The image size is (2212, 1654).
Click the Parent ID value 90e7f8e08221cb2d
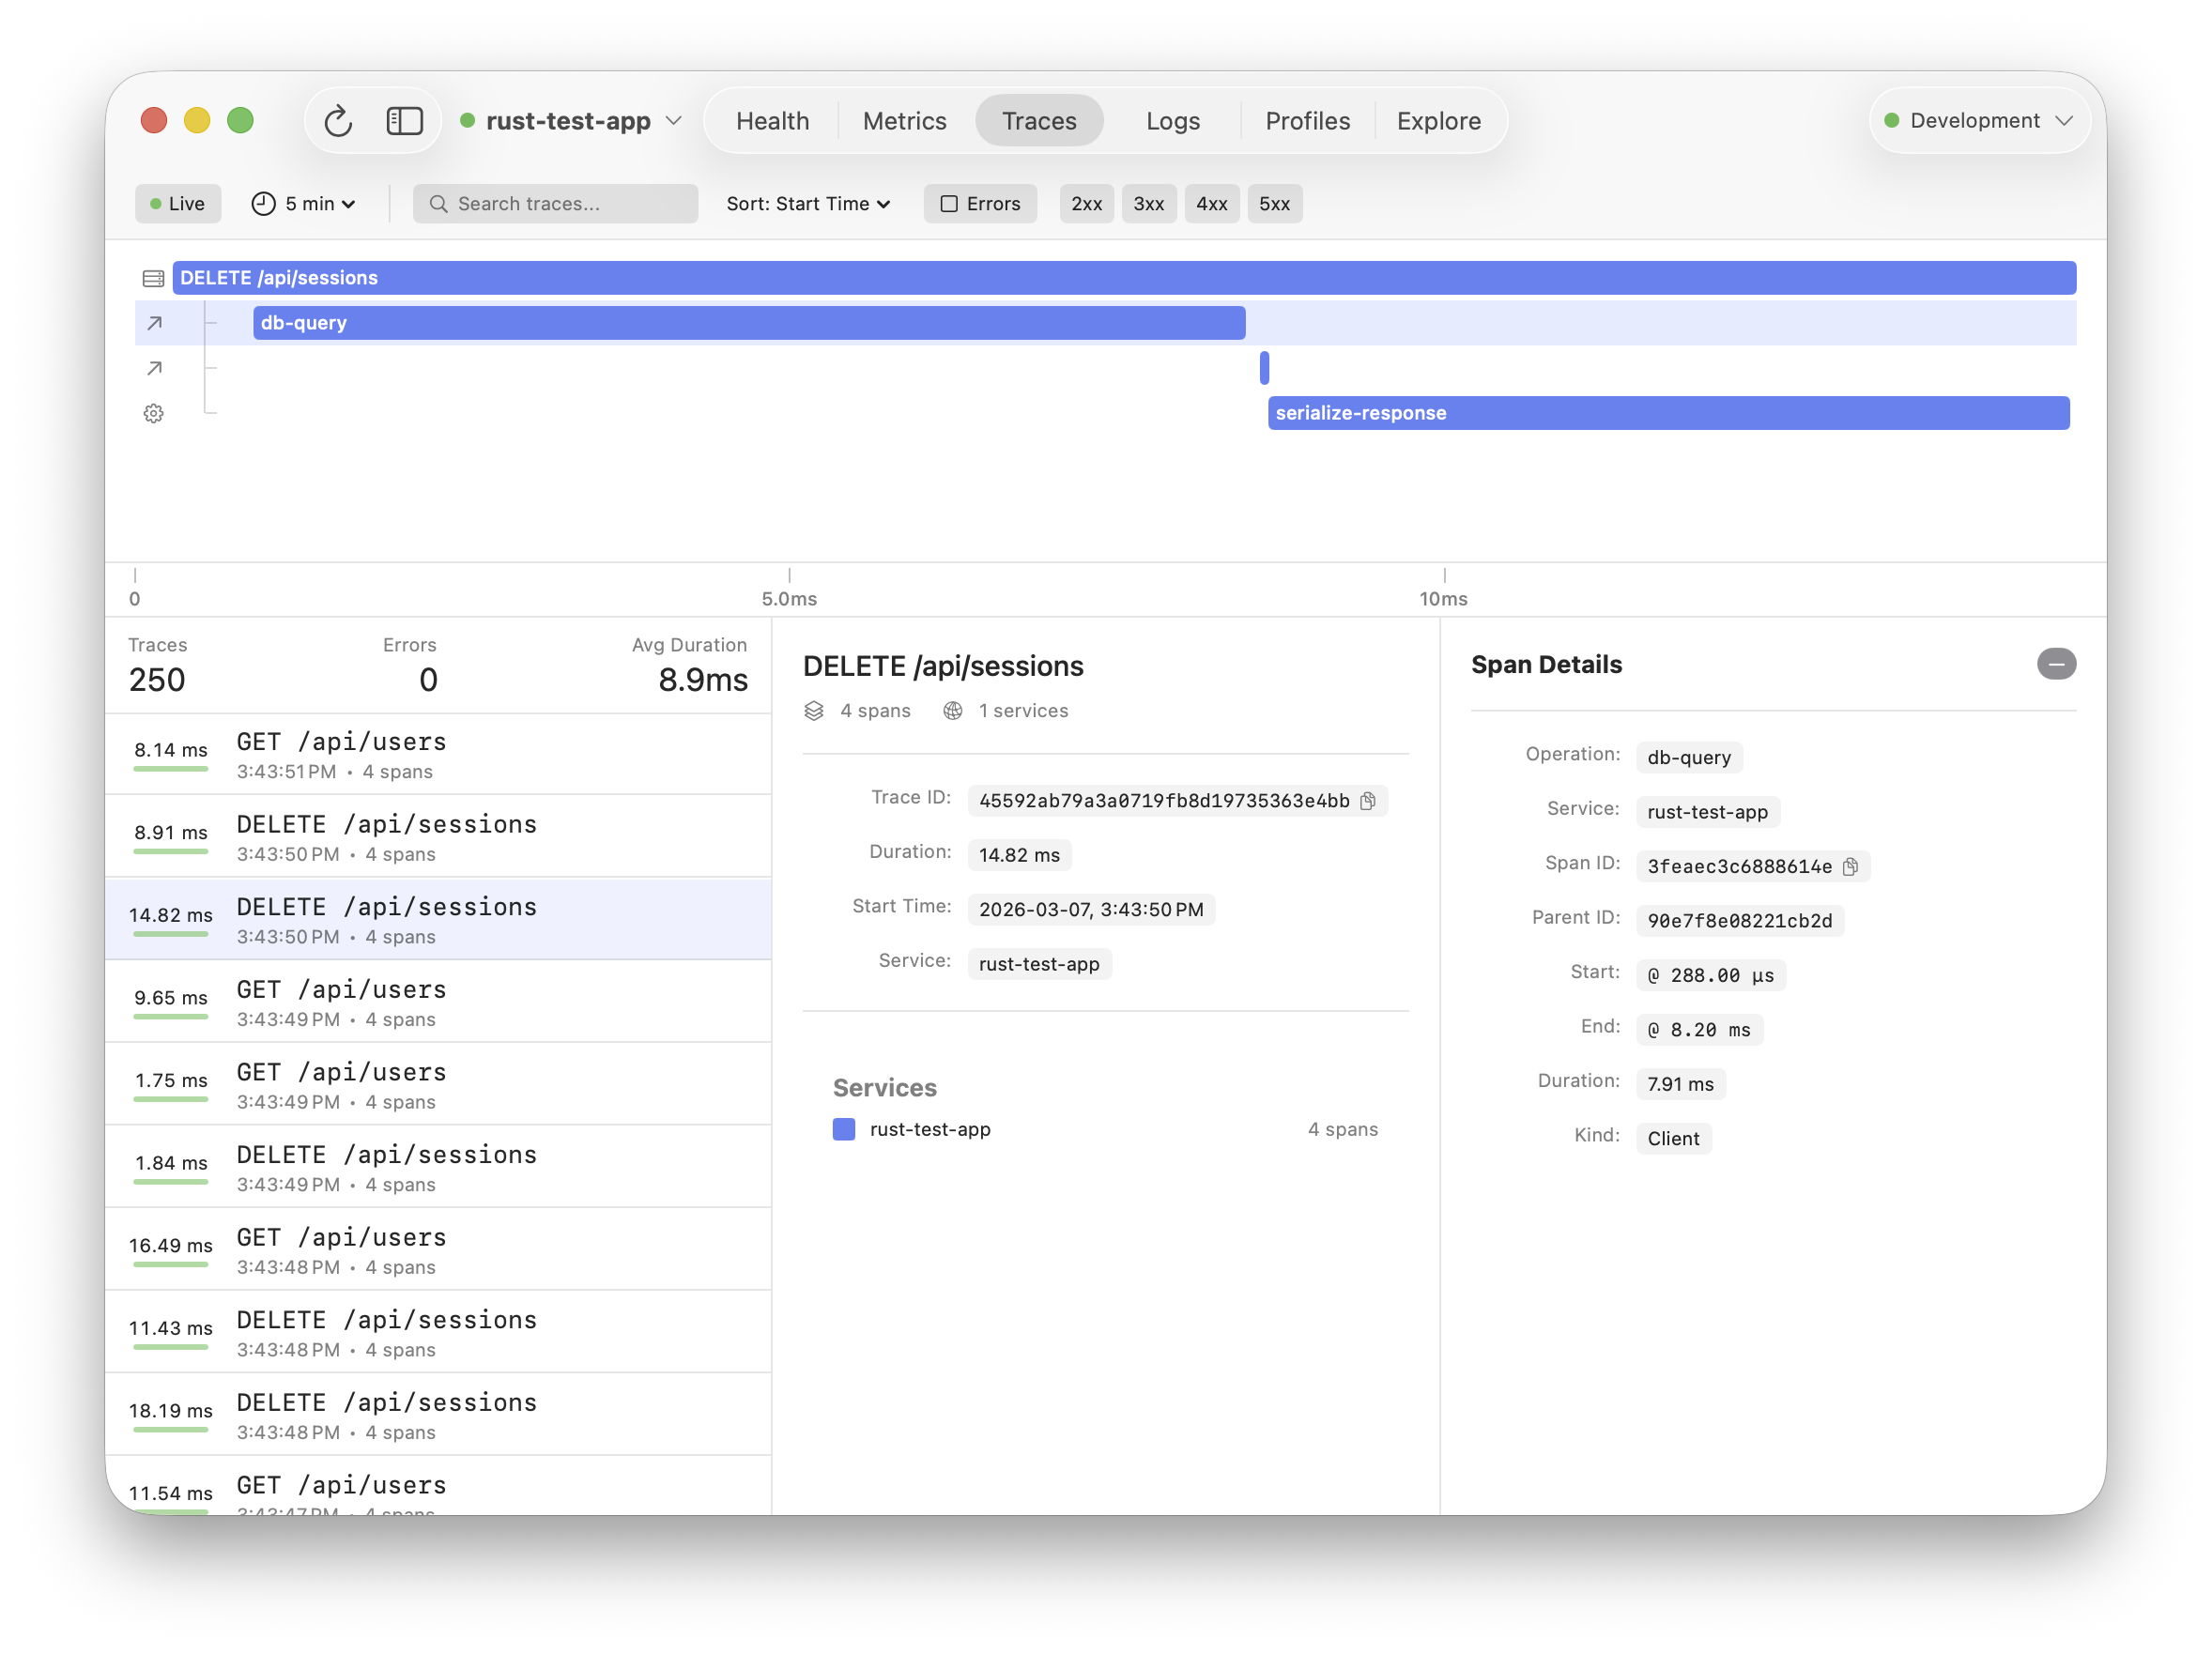point(1739,921)
